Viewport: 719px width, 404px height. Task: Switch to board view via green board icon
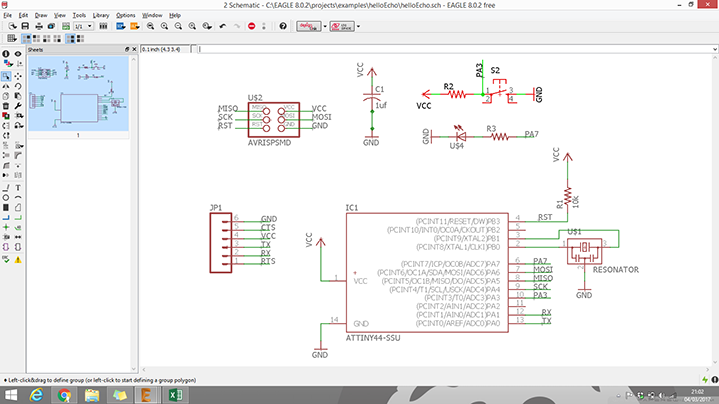point(66,26)
